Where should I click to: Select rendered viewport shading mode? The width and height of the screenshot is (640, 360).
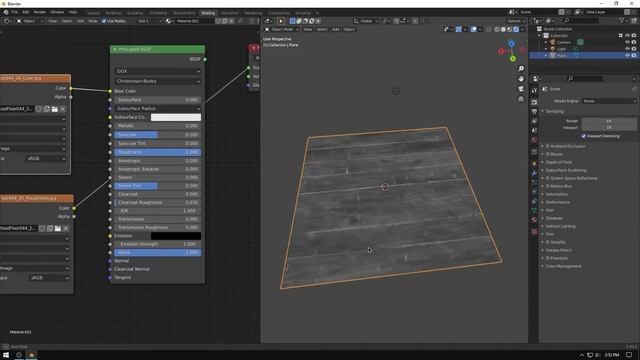point(516,29)
